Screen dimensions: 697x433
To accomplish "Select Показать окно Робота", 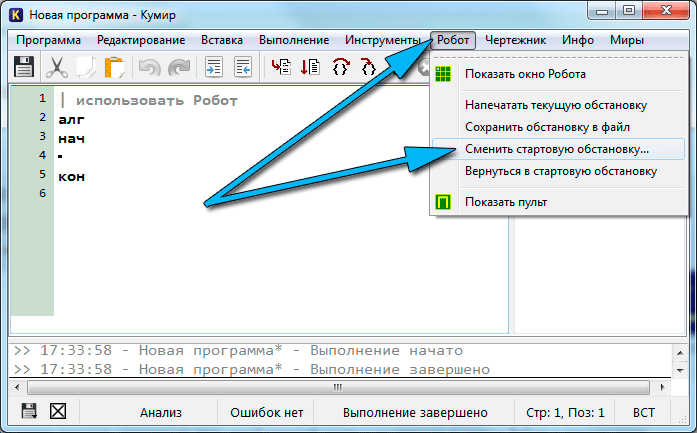I will [x=558, y=74].
